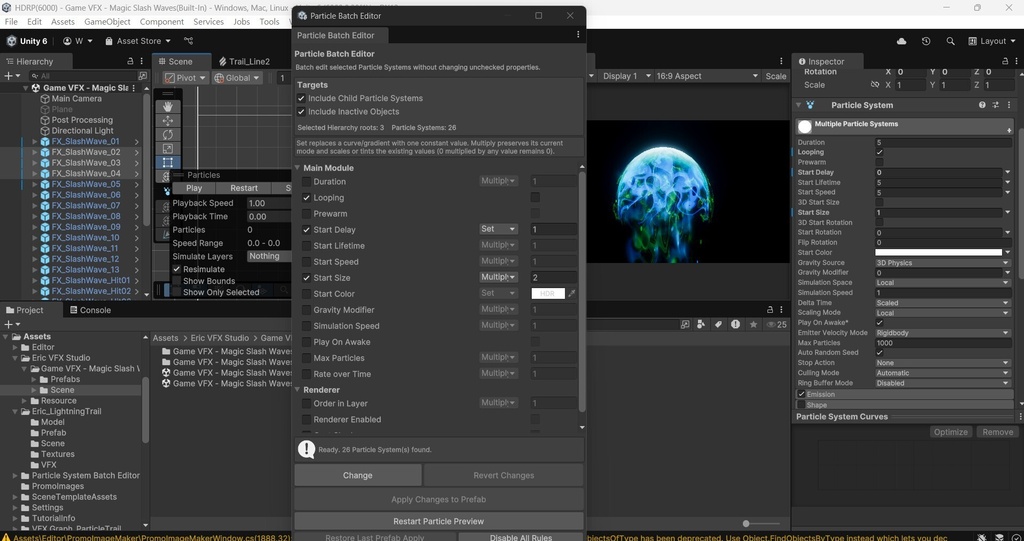This screenshot has width=1024, height=541.
Task: Click Restart in the Particles overlay
Action: click(x=244, y=188)
